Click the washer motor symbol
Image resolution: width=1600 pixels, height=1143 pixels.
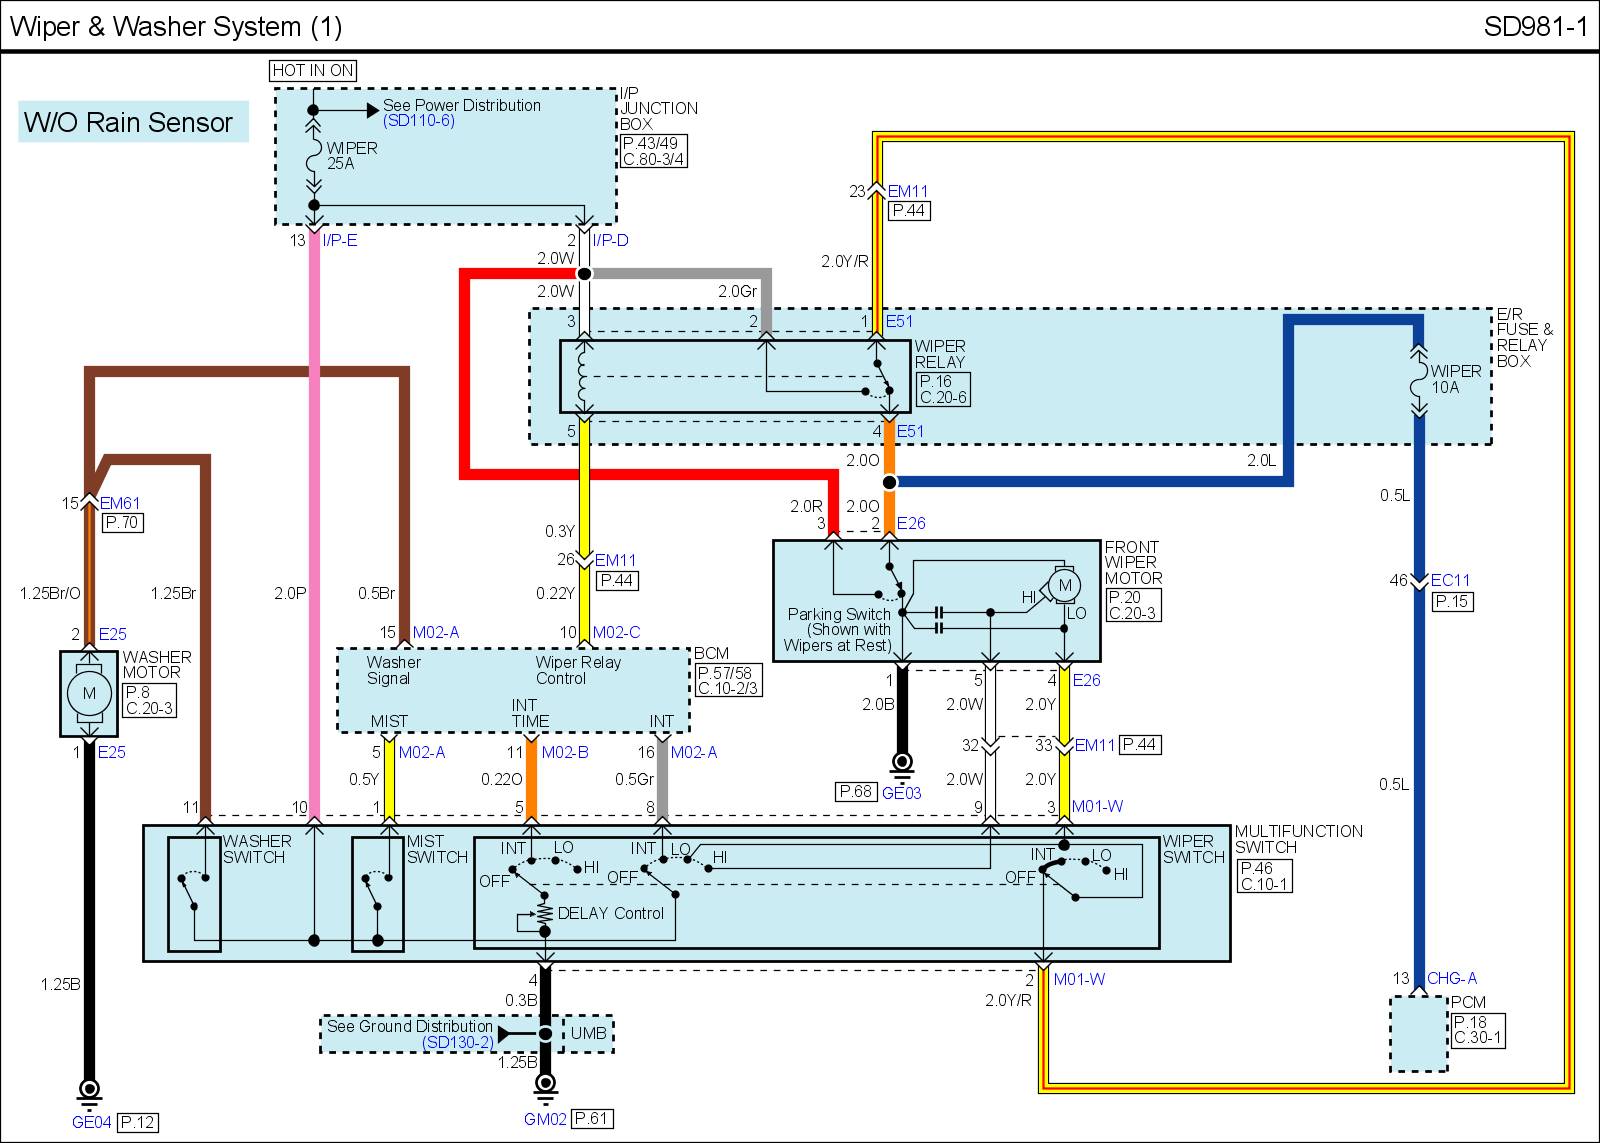tap(89, 694)
